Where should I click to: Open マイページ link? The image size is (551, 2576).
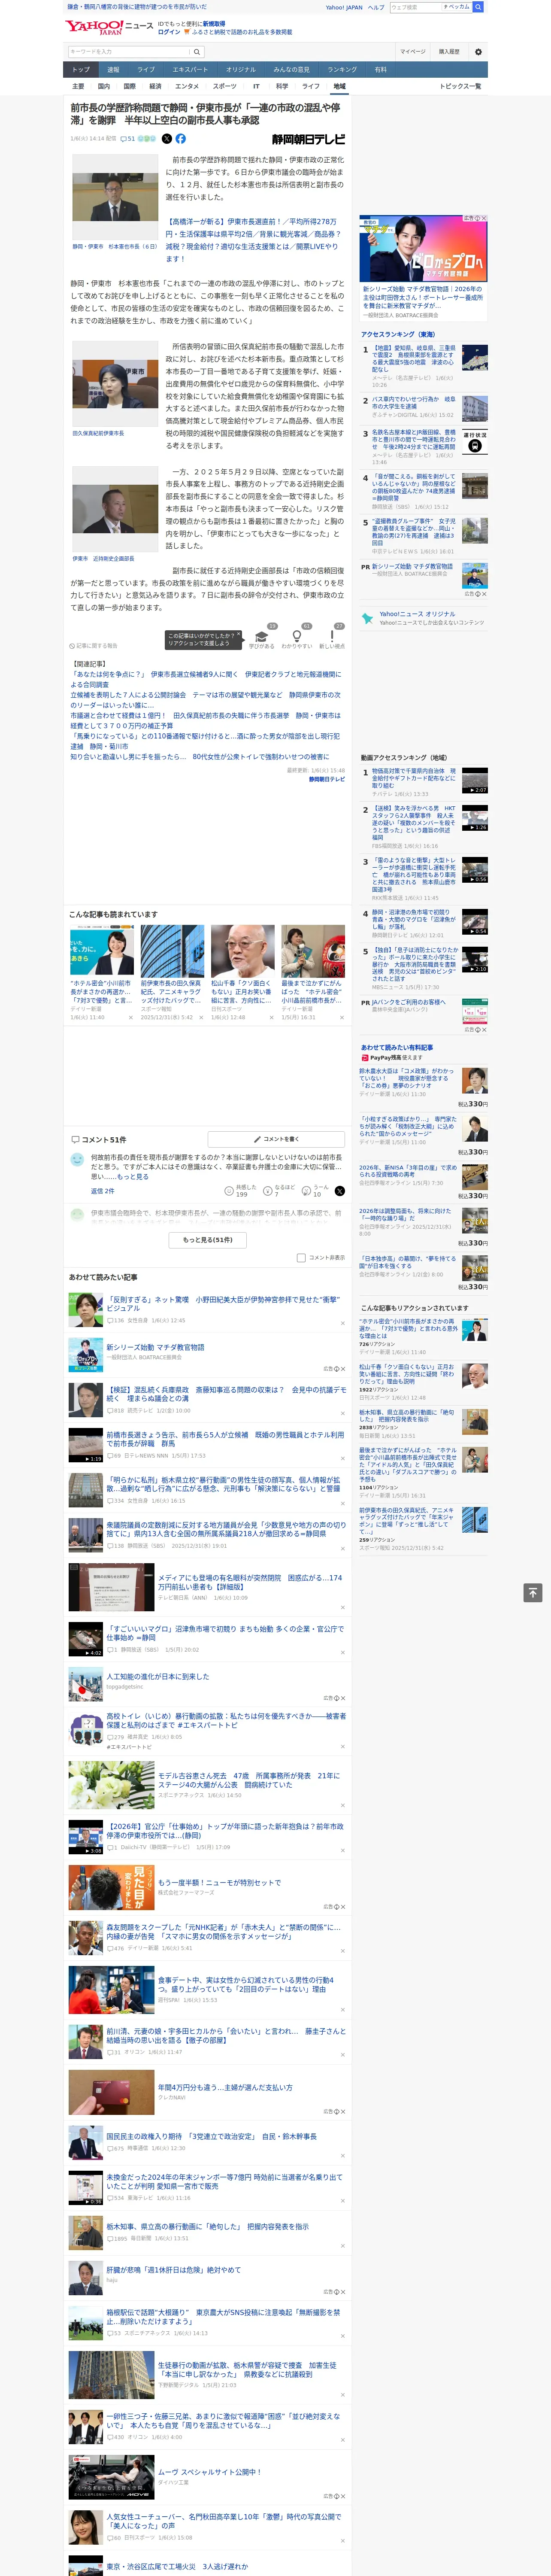(x=413, y=51)
